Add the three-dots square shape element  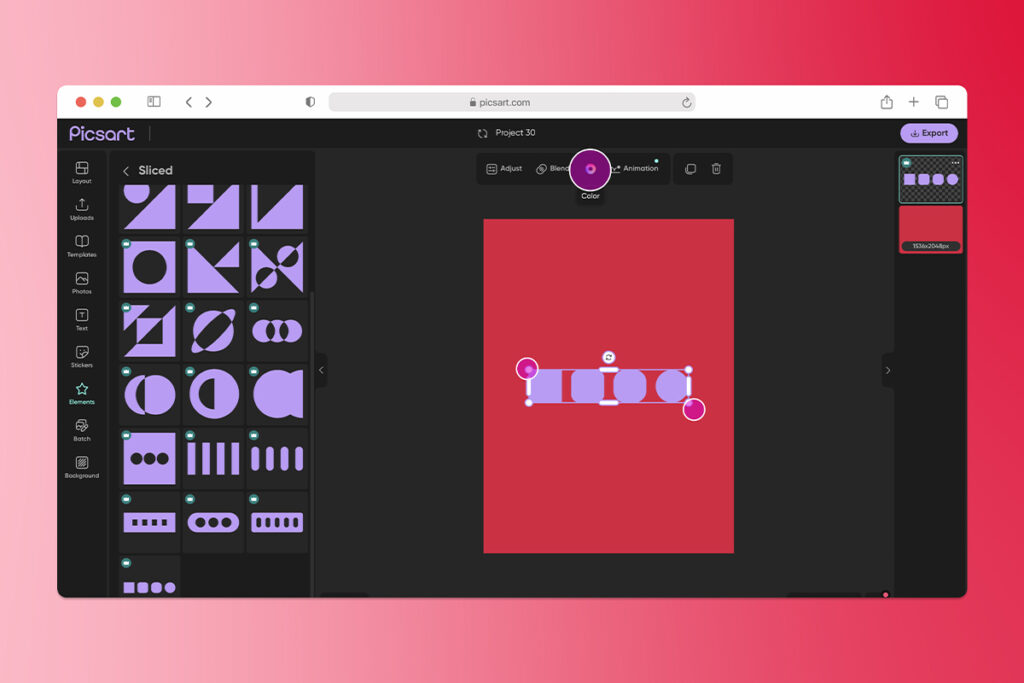pyautogui.click(x=150, y=459)
